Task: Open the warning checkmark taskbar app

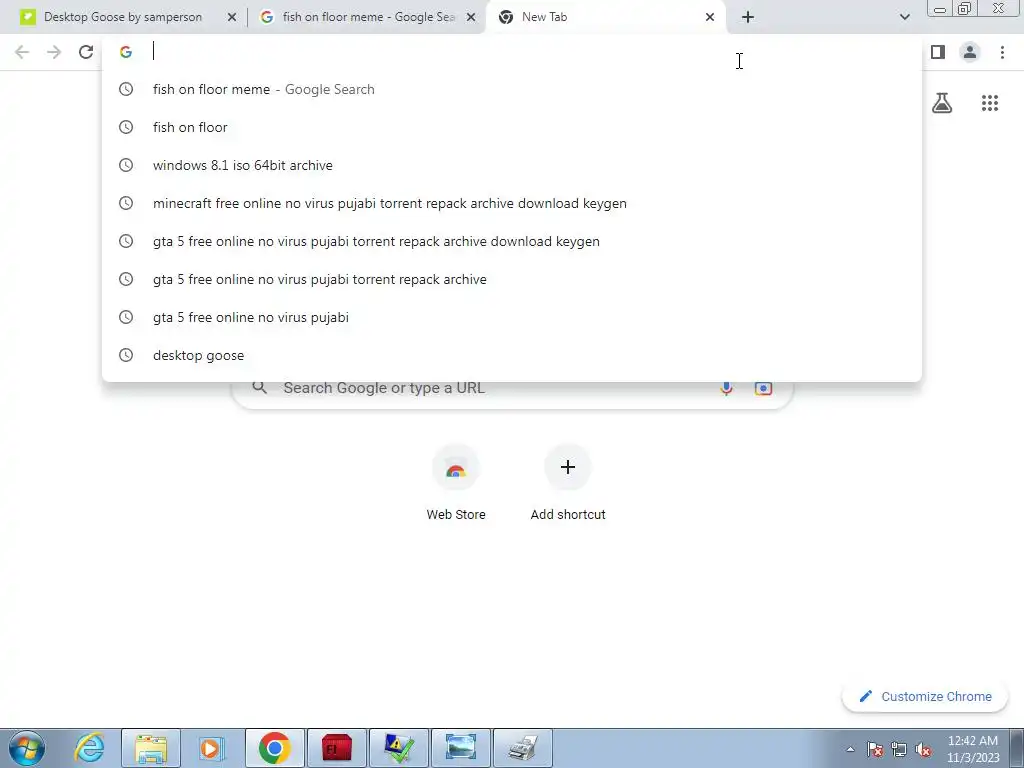Action: (x=398, y=748)
